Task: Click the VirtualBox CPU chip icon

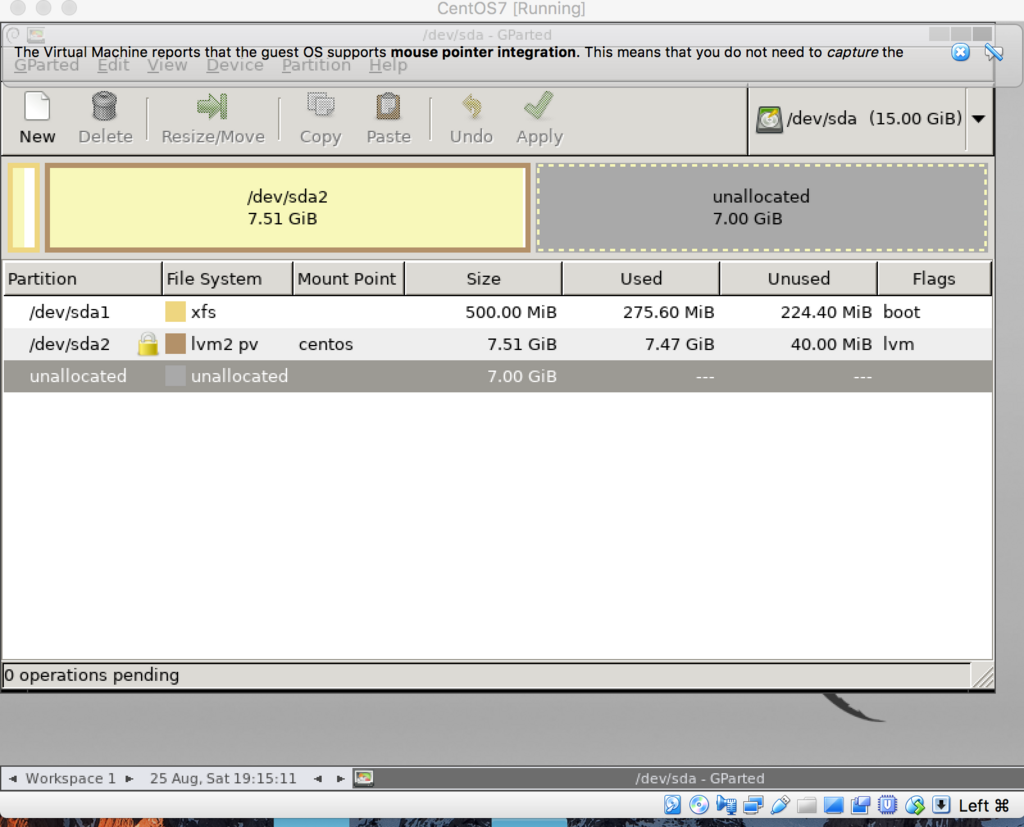Action: point(887,805)
